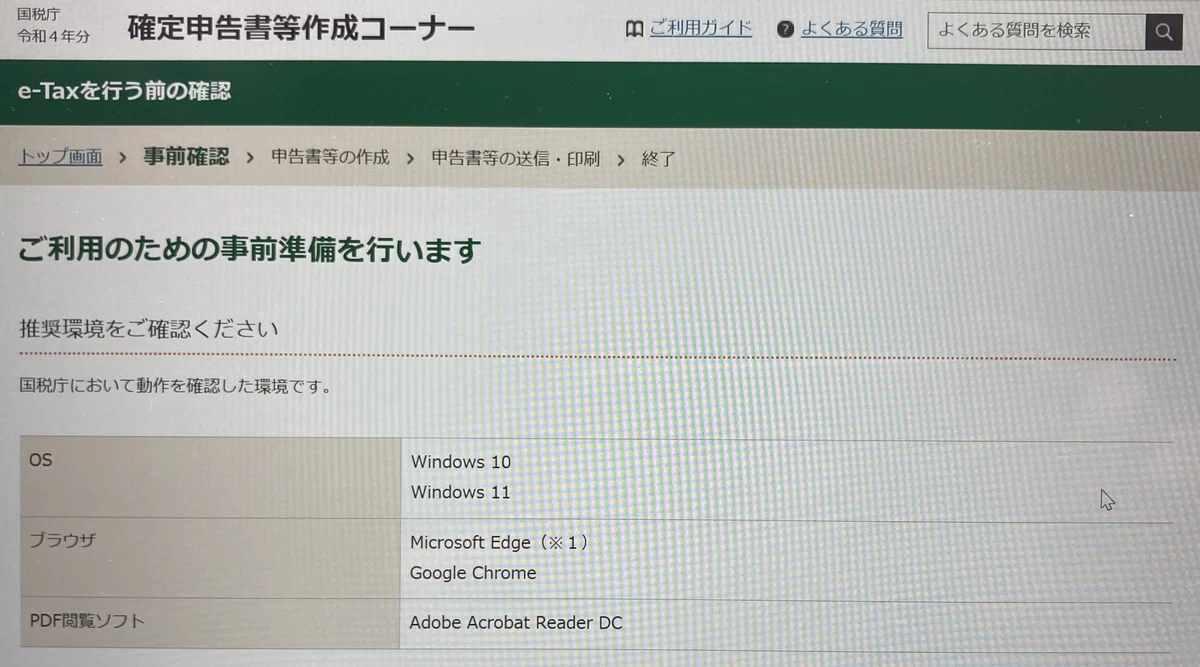
Task: Click the 国税庁において動作を確認した環境です sentence
Action: click(x=176, y=385)
